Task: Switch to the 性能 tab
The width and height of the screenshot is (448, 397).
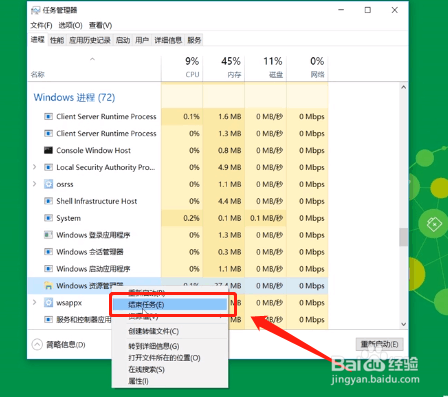Action: point(57,40)
